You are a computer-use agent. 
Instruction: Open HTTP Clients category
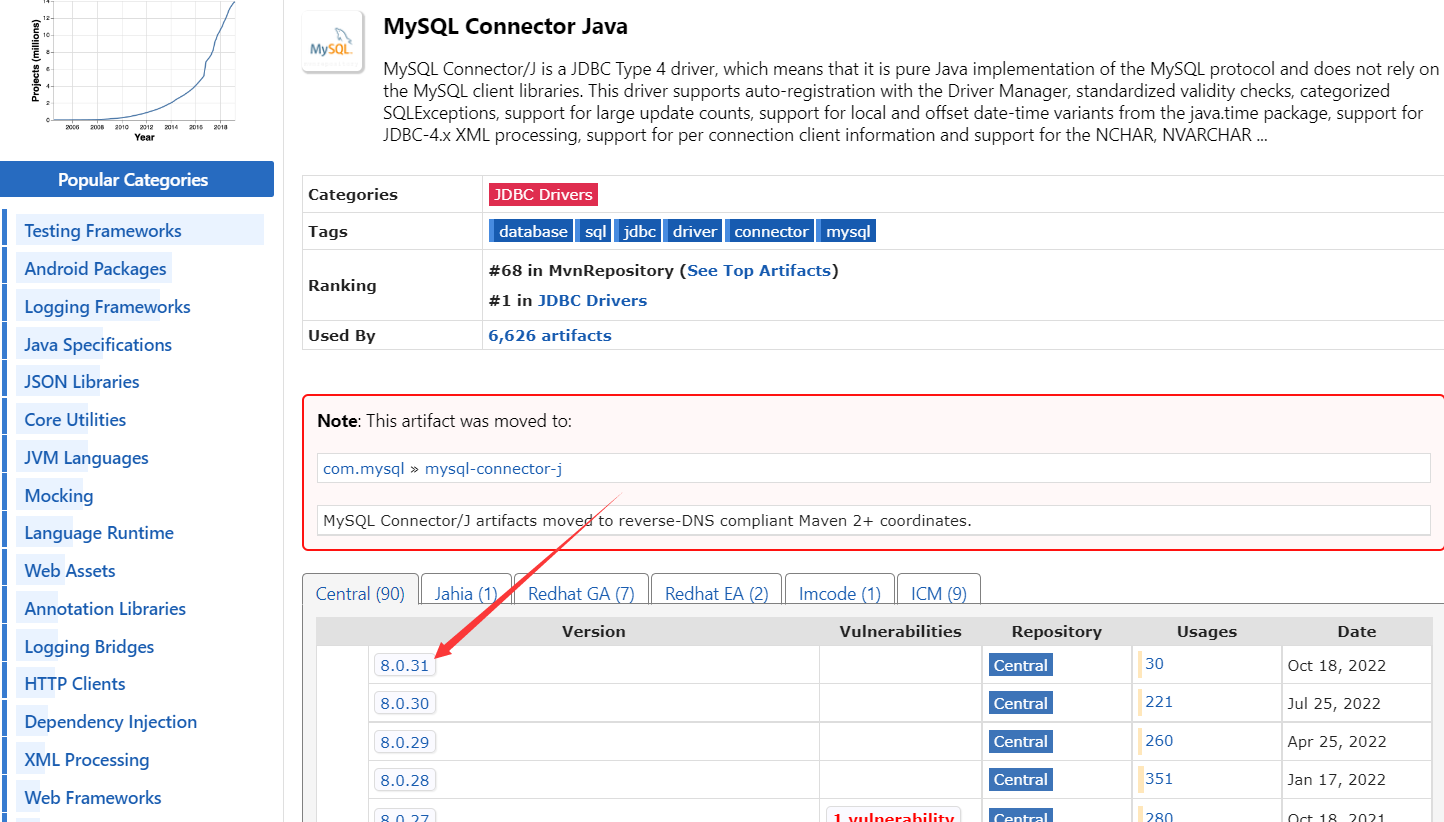tap(75, 684)
